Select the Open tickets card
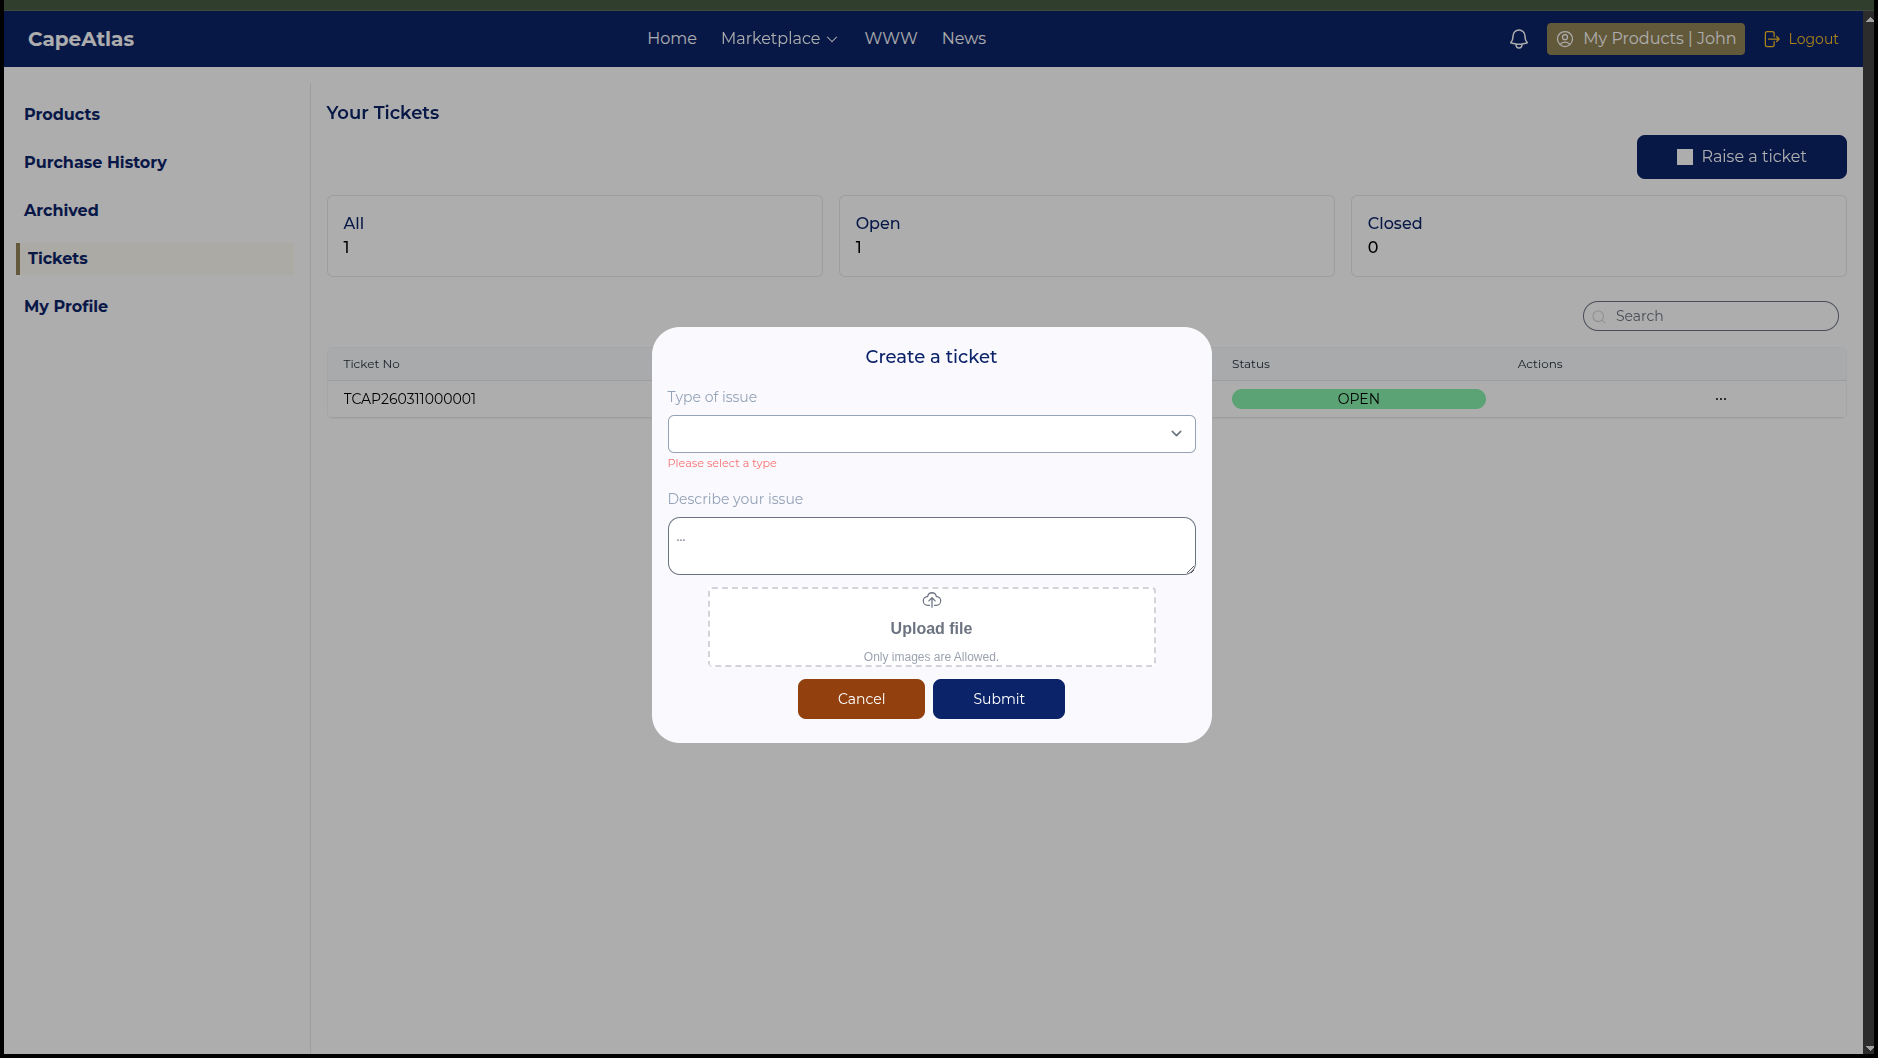The image size is (1878, 1058). [x=1086, y=236]
